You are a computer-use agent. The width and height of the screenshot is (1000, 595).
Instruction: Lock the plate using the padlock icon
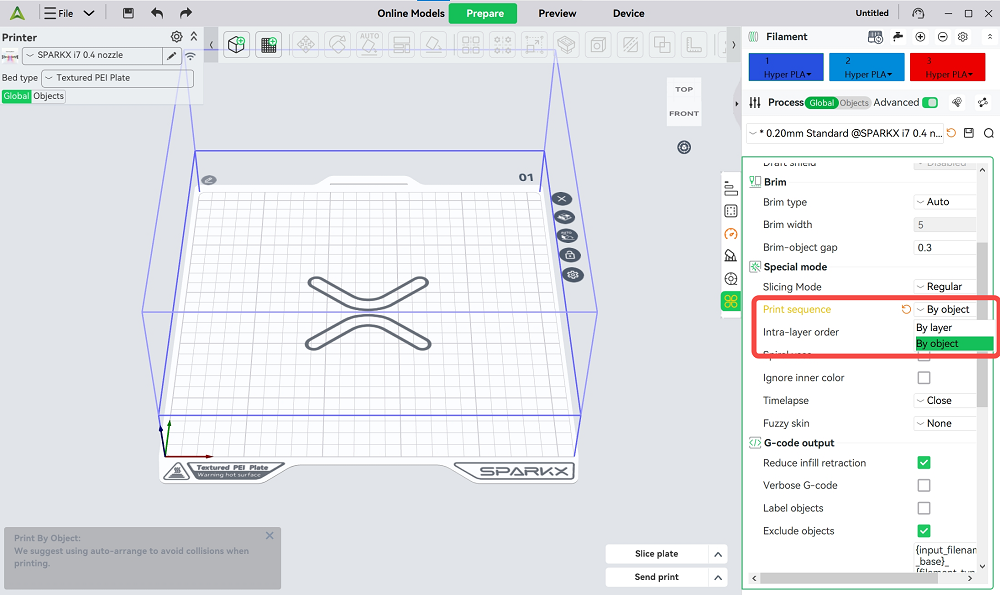(x=572, y=255)
